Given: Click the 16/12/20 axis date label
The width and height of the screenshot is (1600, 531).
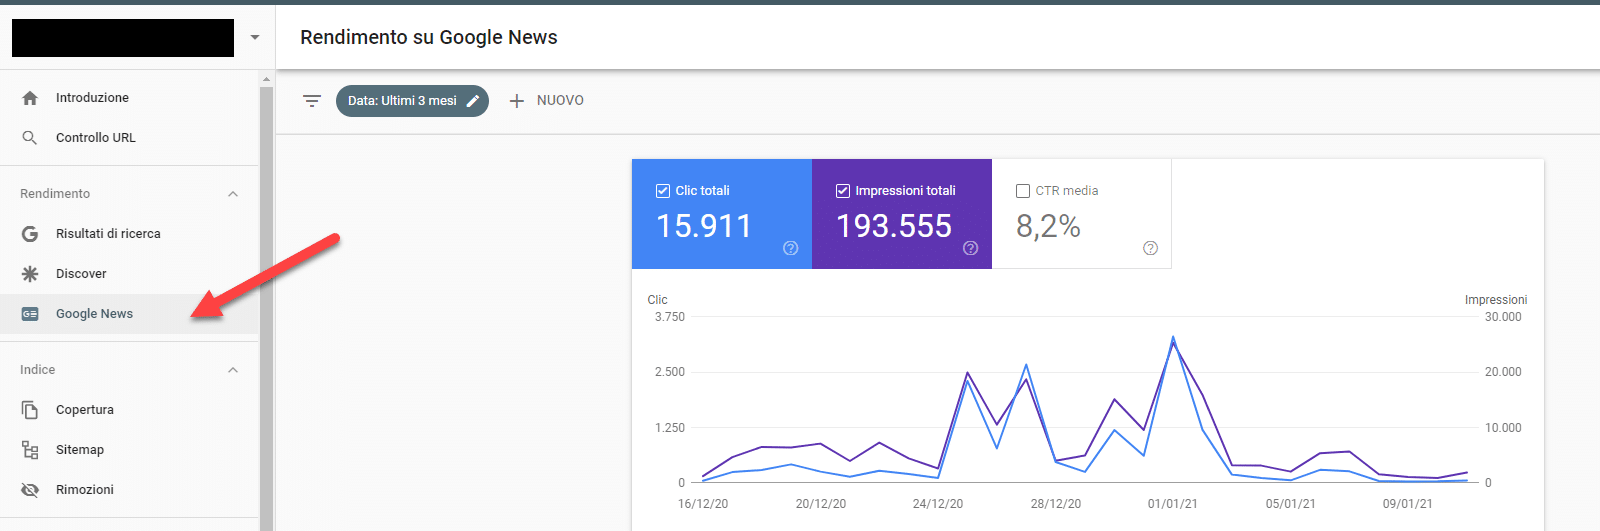Looking at the screenshot, I should click(703, 504).
